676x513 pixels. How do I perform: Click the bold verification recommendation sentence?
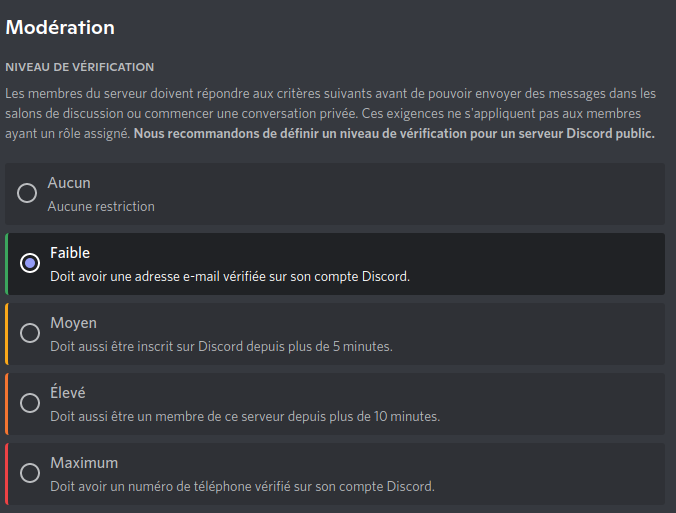394,134
